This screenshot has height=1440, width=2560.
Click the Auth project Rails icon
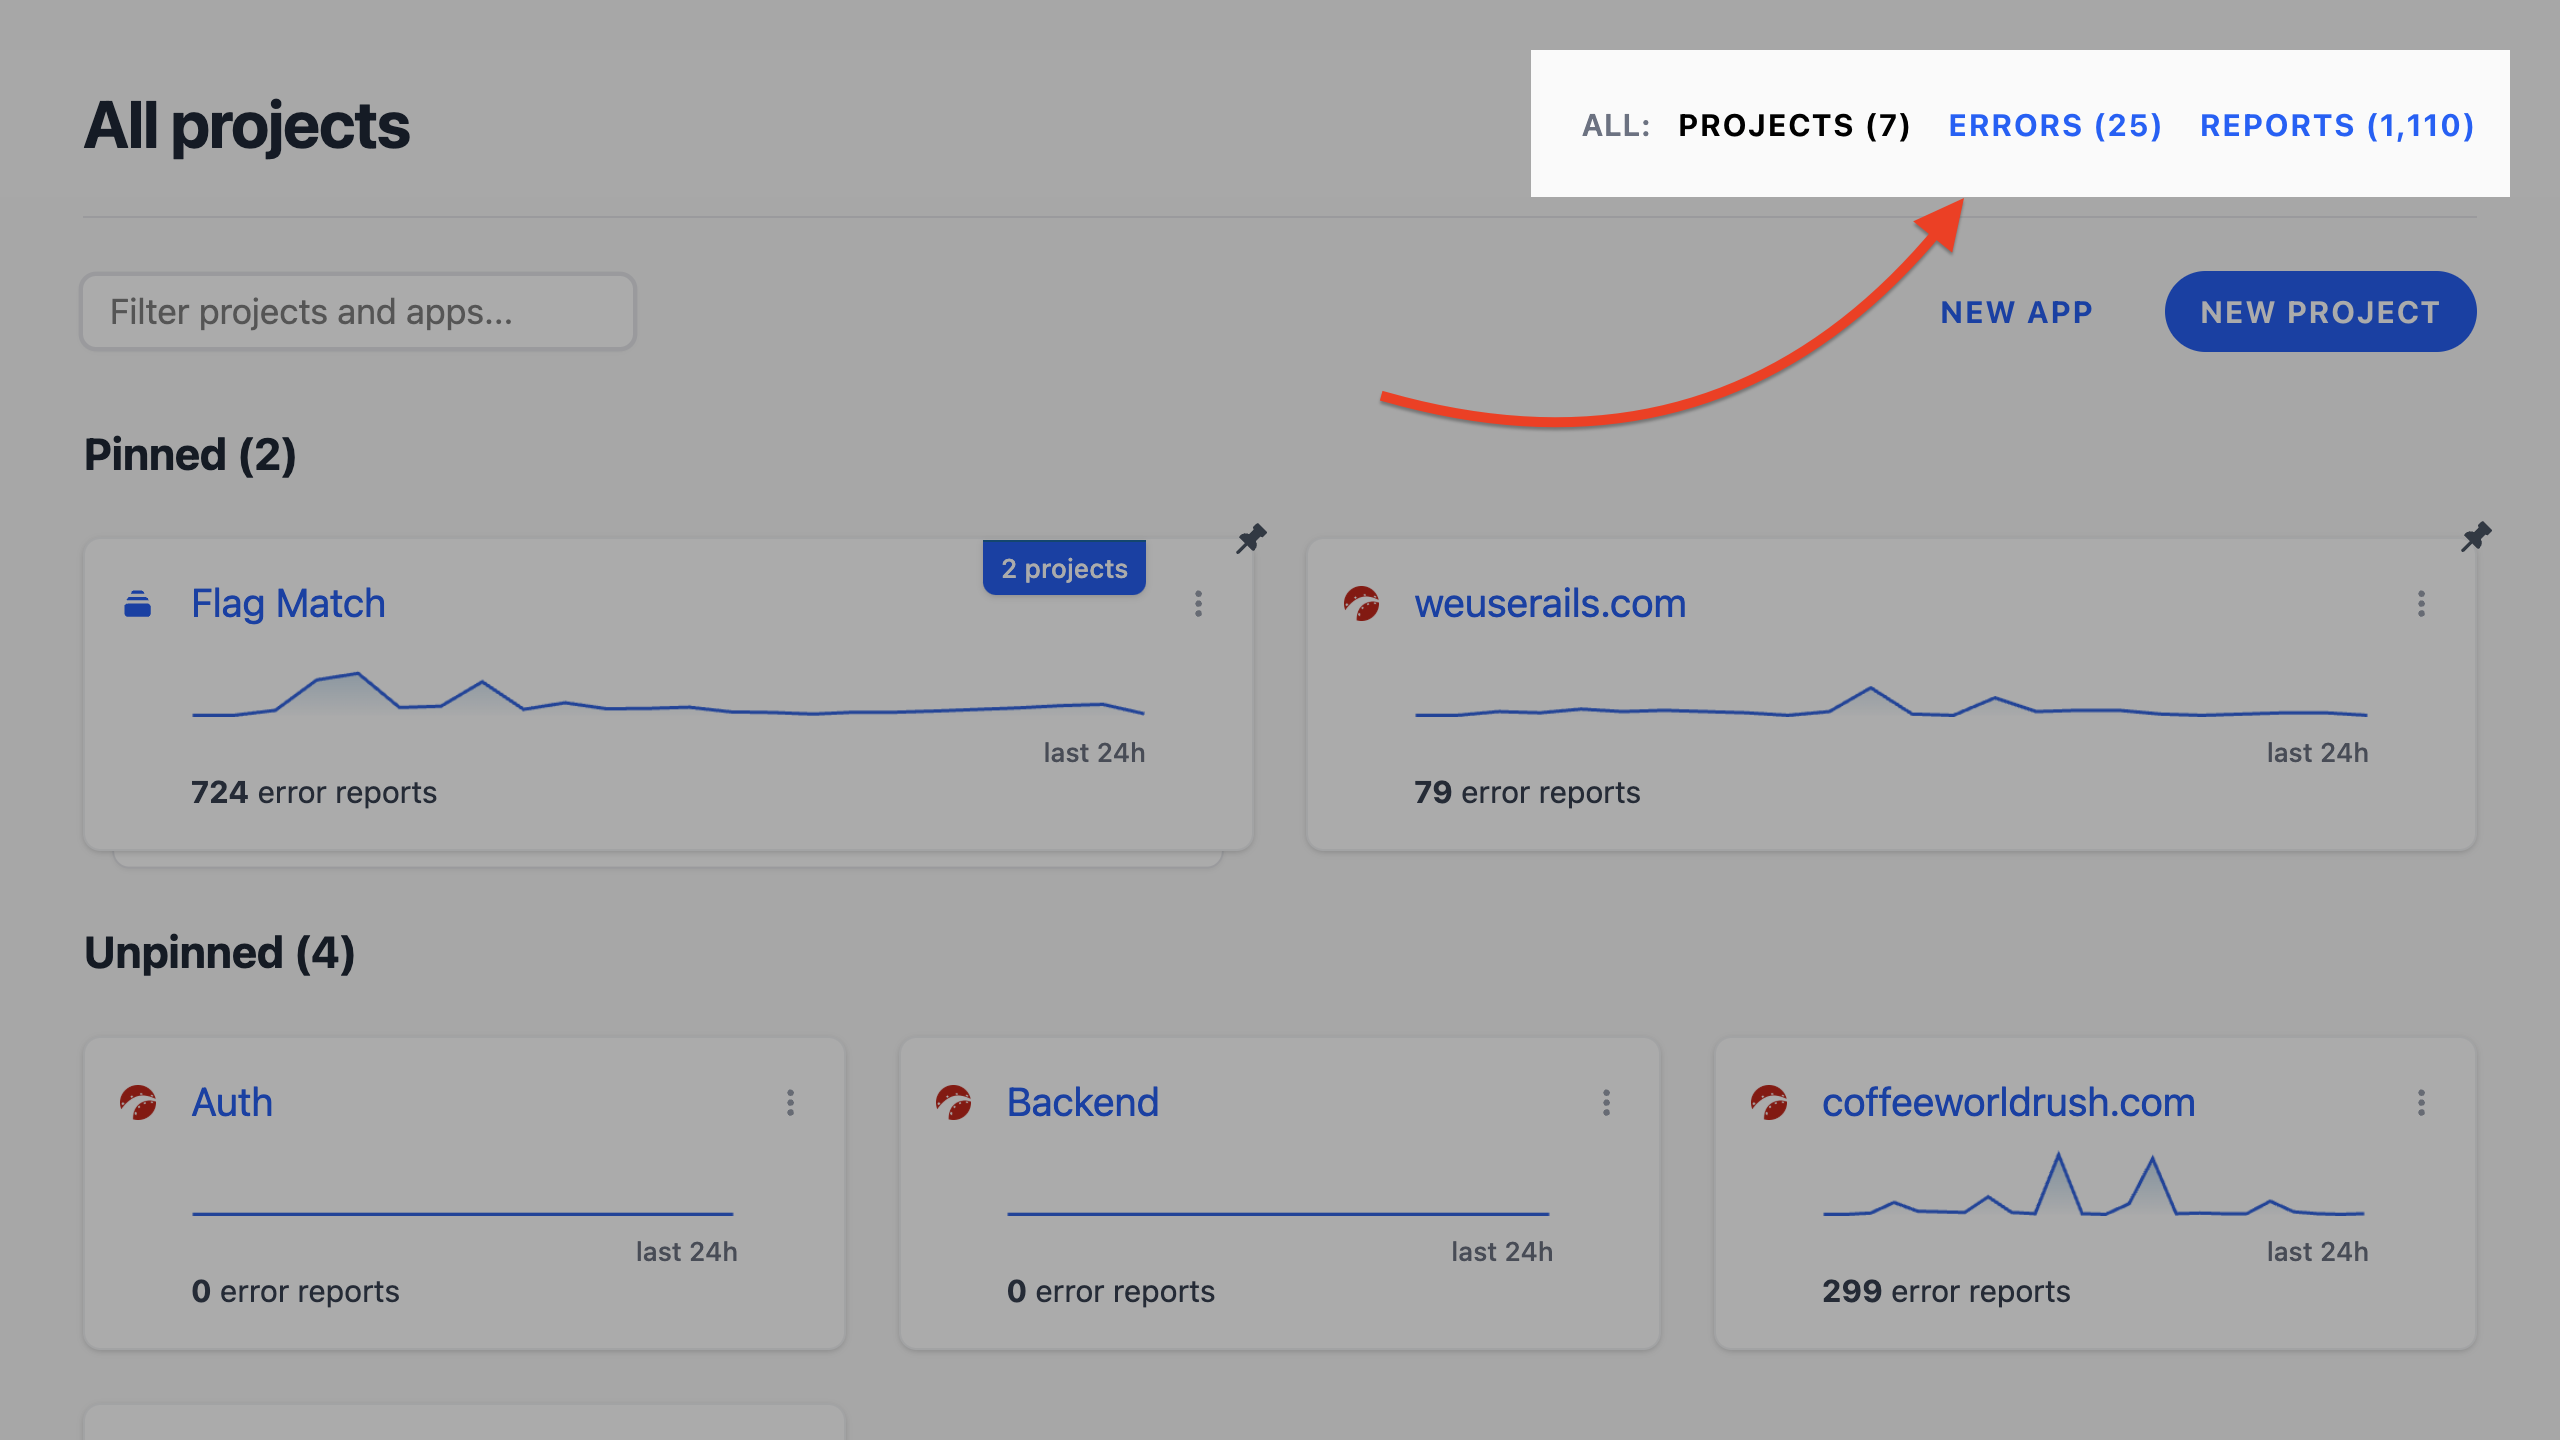(x=138, y=1103)
